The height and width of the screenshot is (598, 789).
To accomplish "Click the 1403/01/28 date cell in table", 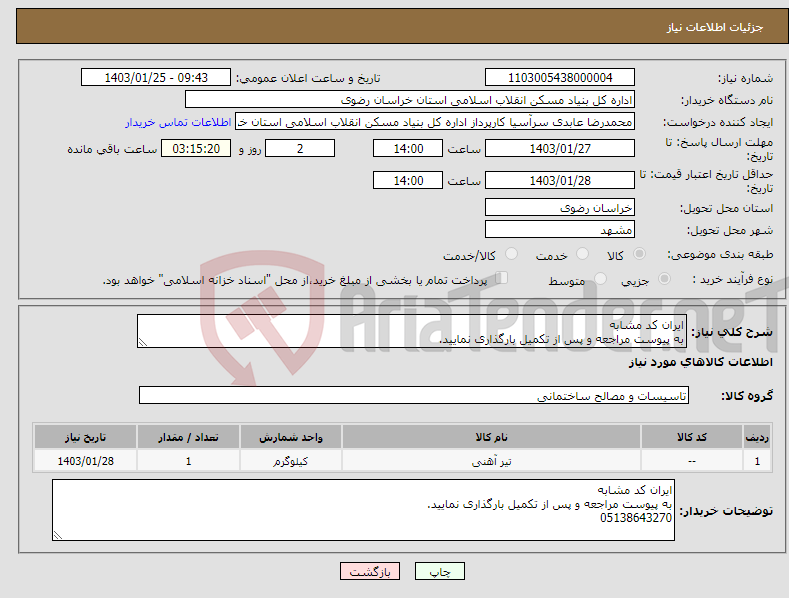I will 86,461.
